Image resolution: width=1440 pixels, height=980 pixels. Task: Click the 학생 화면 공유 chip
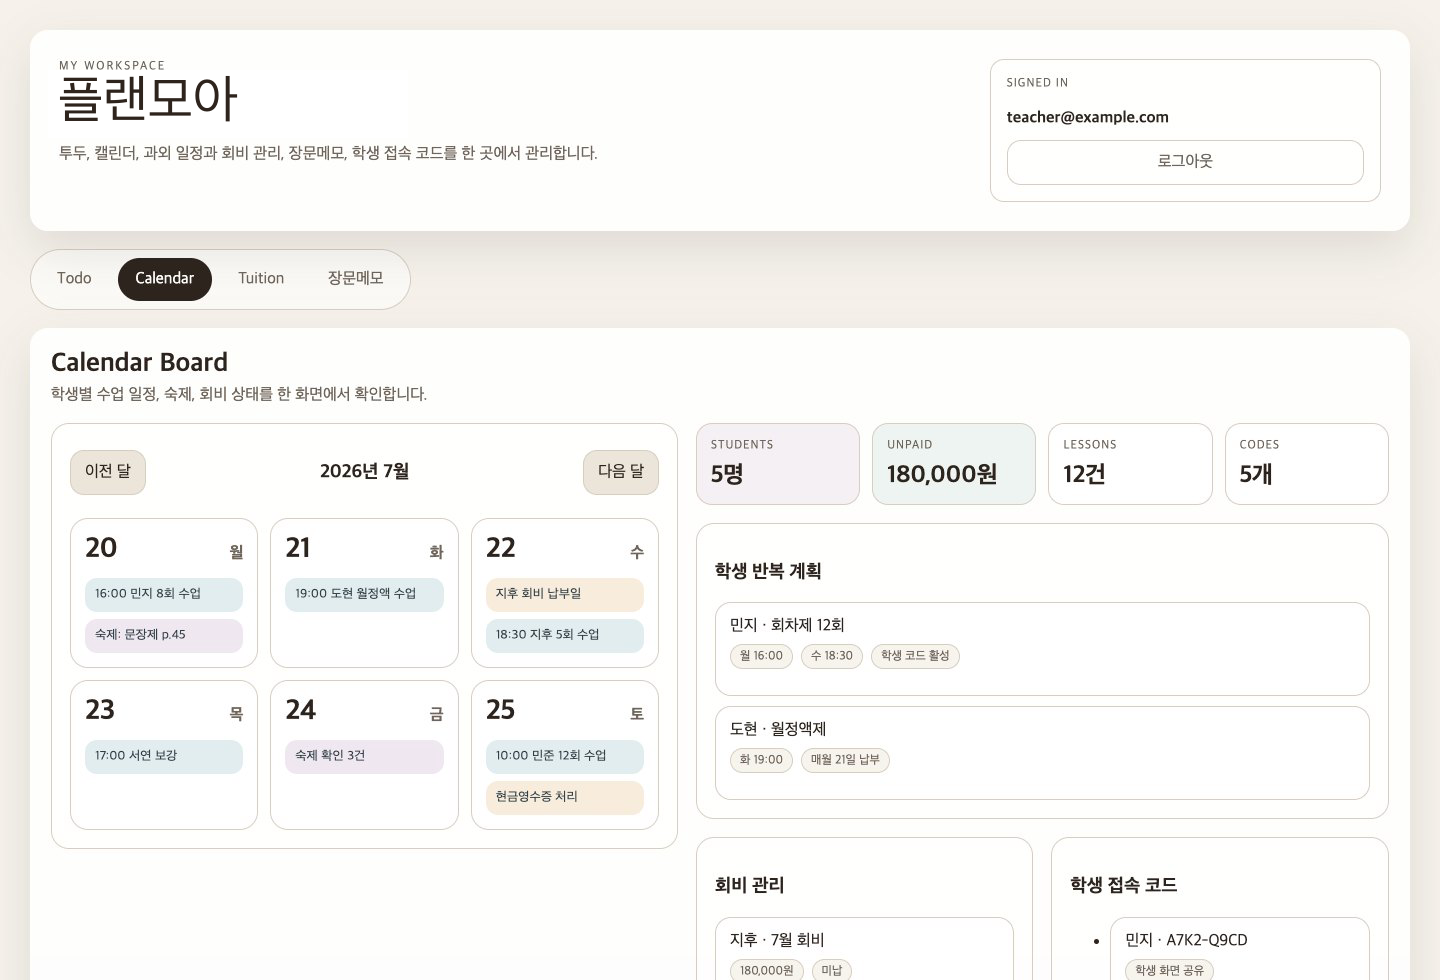[x=1169, y=970]
